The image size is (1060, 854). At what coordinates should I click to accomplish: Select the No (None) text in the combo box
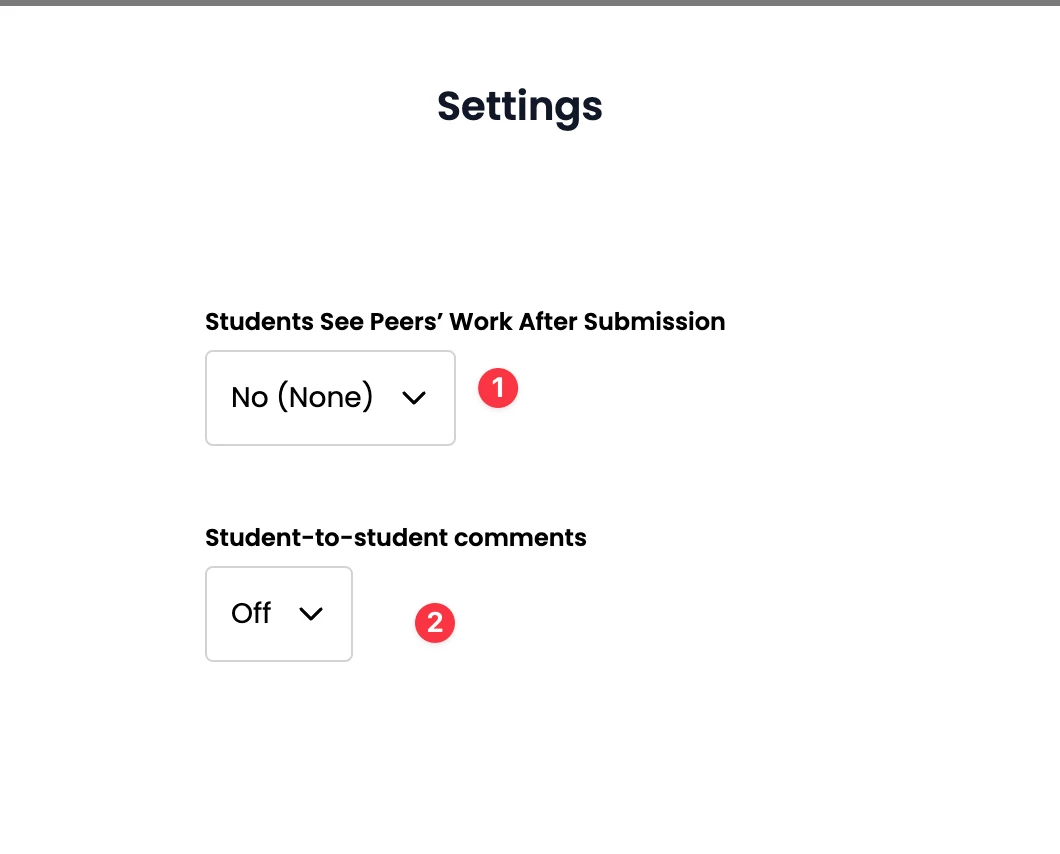pyautogui.click(x=302, y=397)
